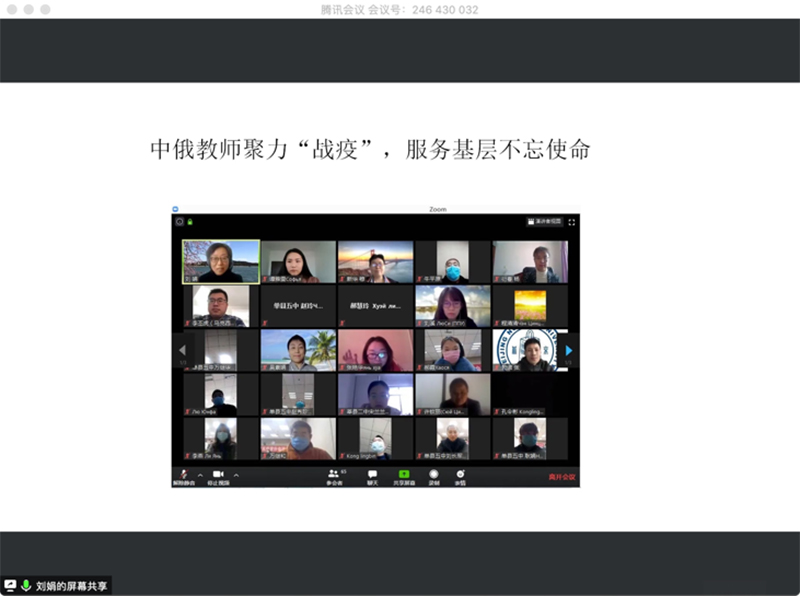
Task: Expand audio options caret beside microphone
Action: pyautogui.click(x=200, y=475)
